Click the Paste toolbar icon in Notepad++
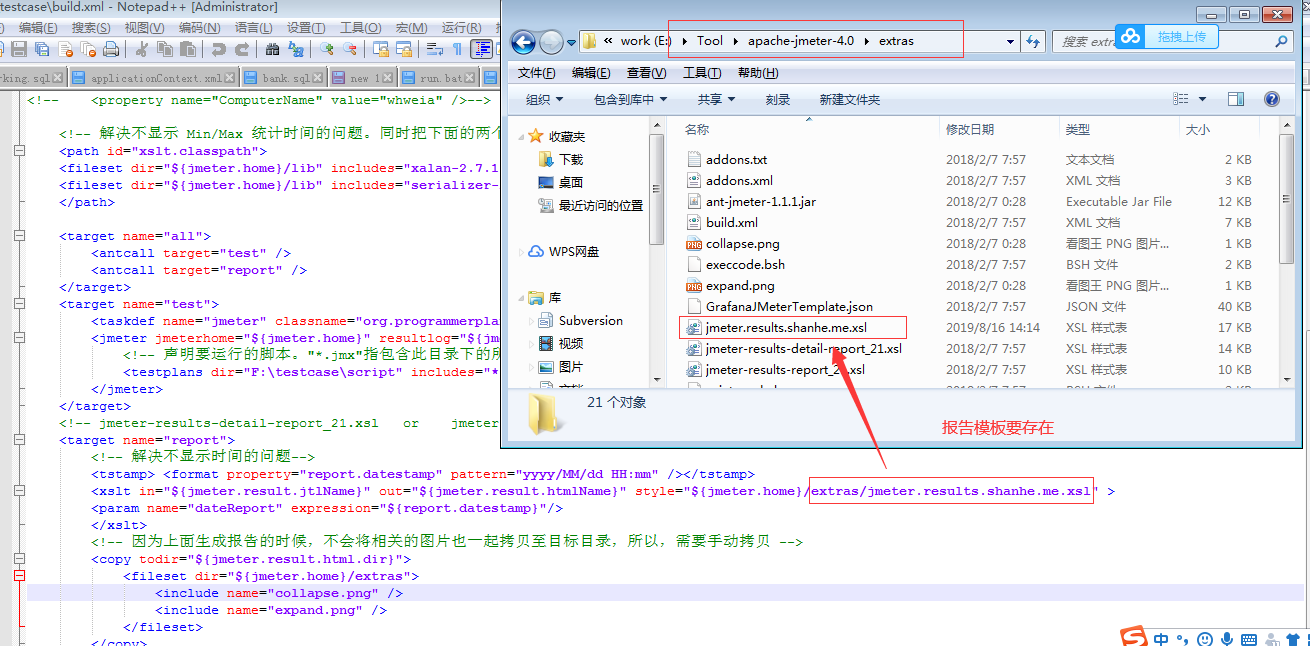Image resolution: width=1310 pixels, height=646 pixels. (188, 49)
